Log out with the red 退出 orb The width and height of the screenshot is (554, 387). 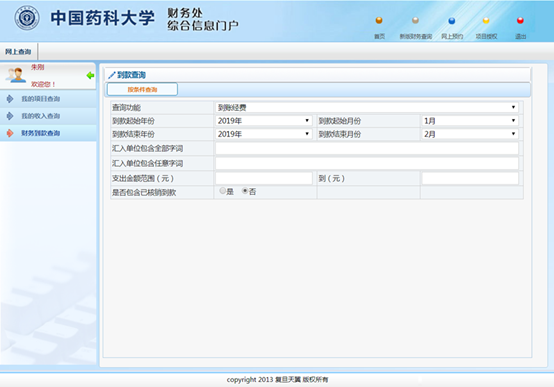tap(520, 20)
